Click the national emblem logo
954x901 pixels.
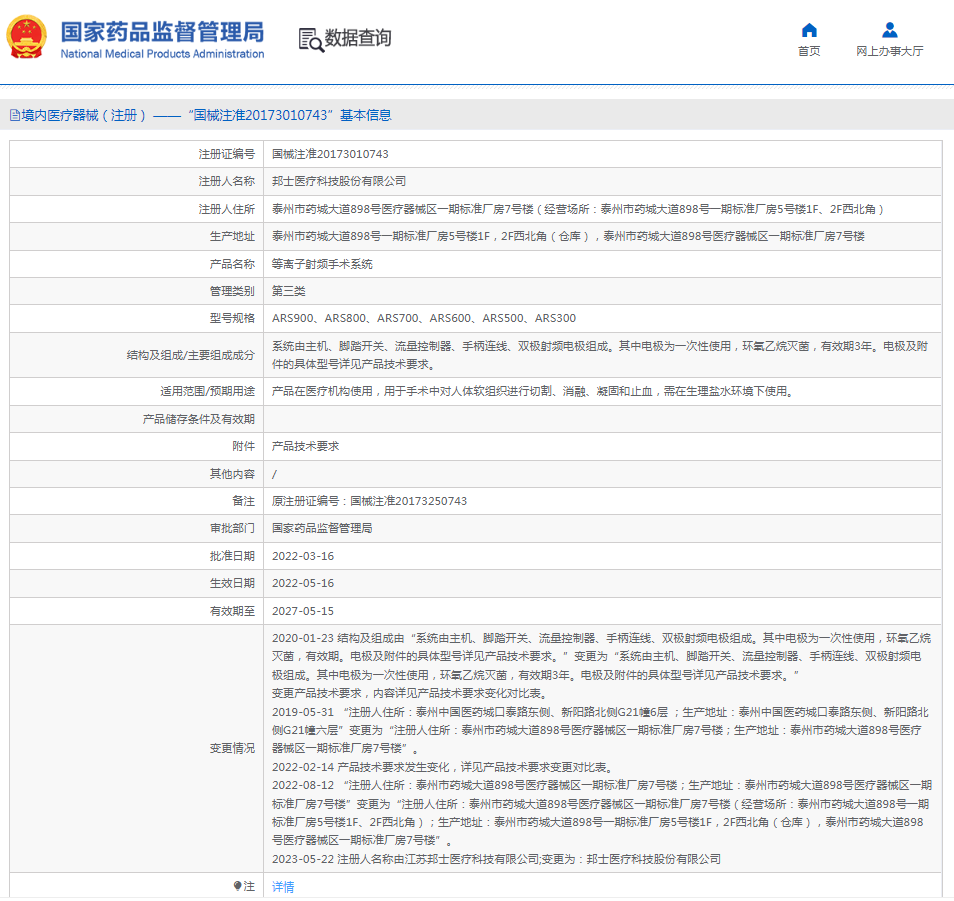pyautogui.click(x=26, y=37)
